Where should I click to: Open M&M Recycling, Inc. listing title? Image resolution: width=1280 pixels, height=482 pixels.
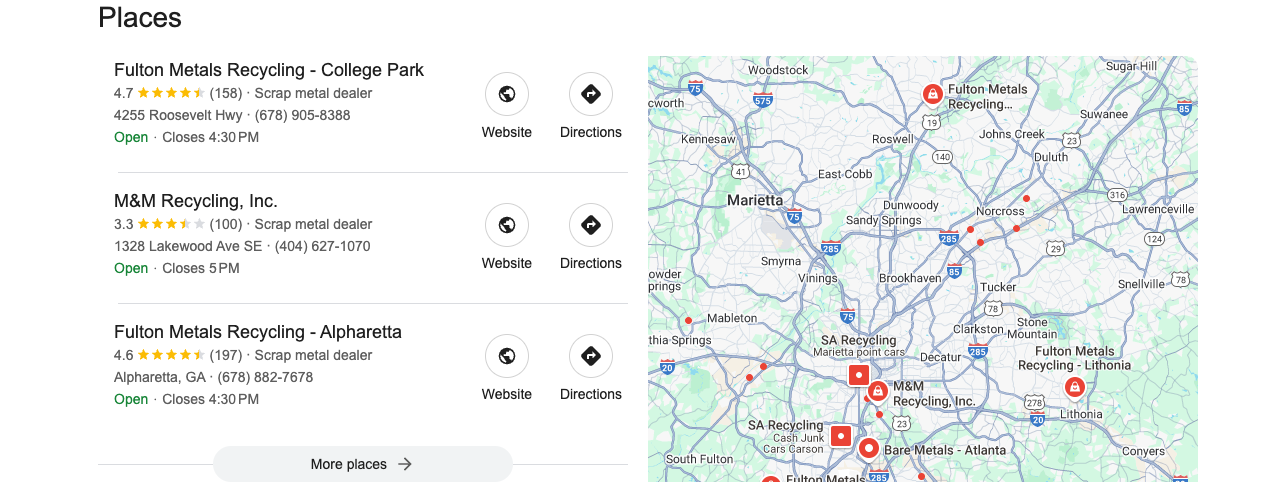coord(196,201)
